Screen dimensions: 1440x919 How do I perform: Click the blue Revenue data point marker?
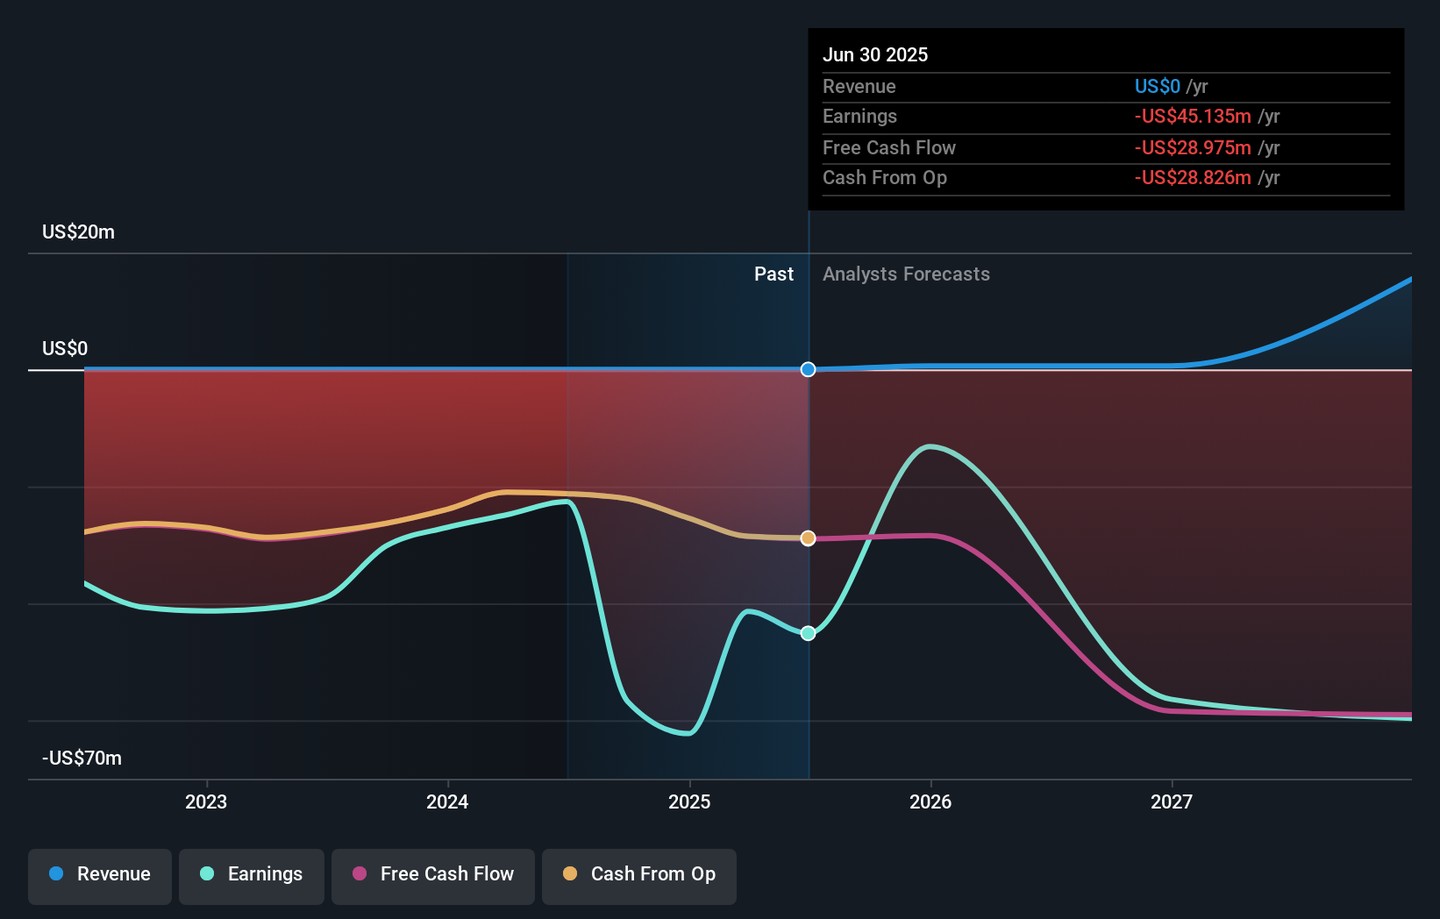[808, 370]
